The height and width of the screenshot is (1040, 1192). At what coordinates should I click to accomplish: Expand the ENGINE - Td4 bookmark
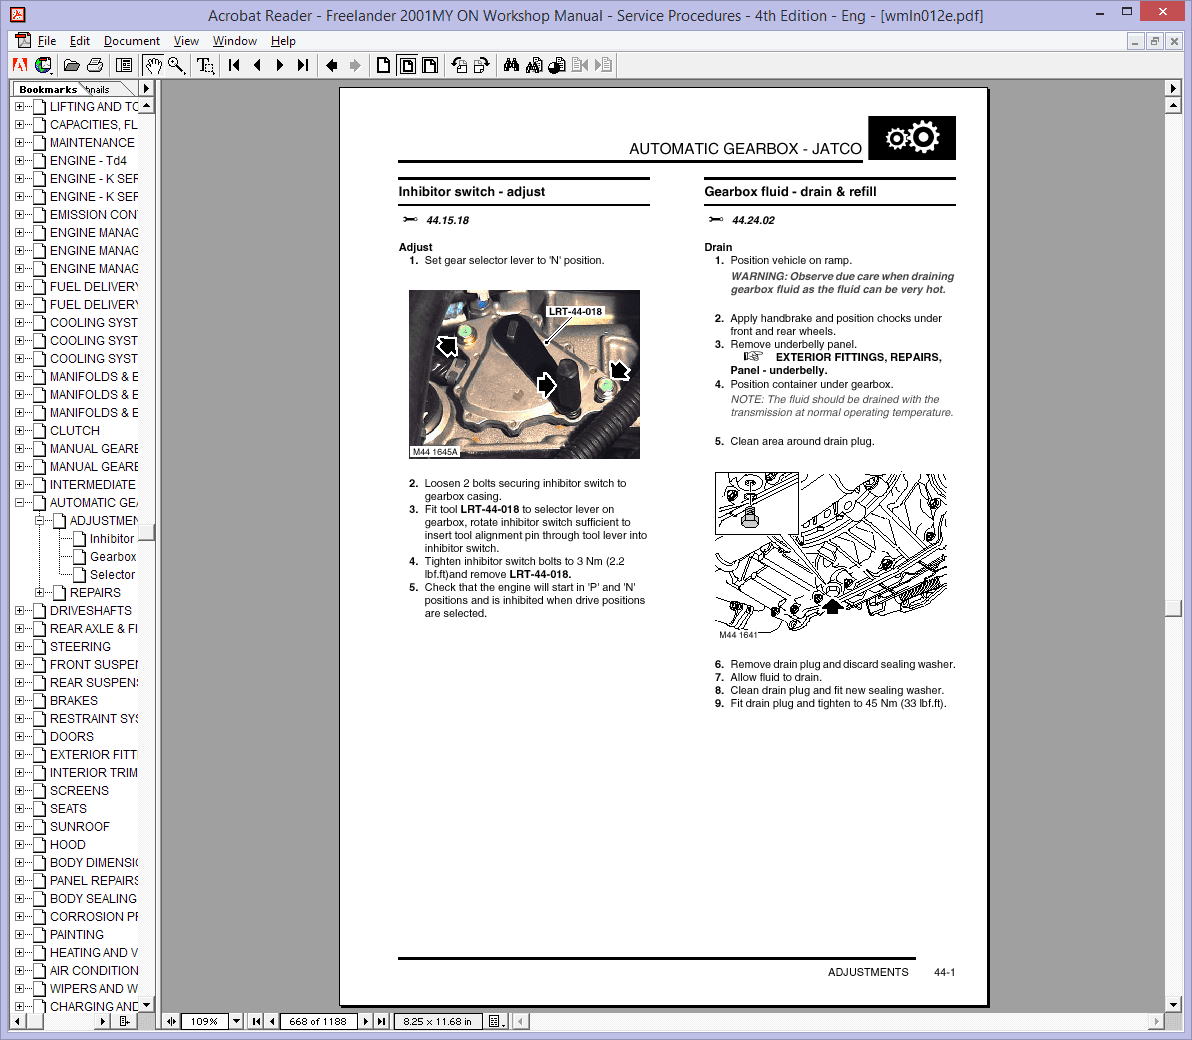tap(20, 160)
